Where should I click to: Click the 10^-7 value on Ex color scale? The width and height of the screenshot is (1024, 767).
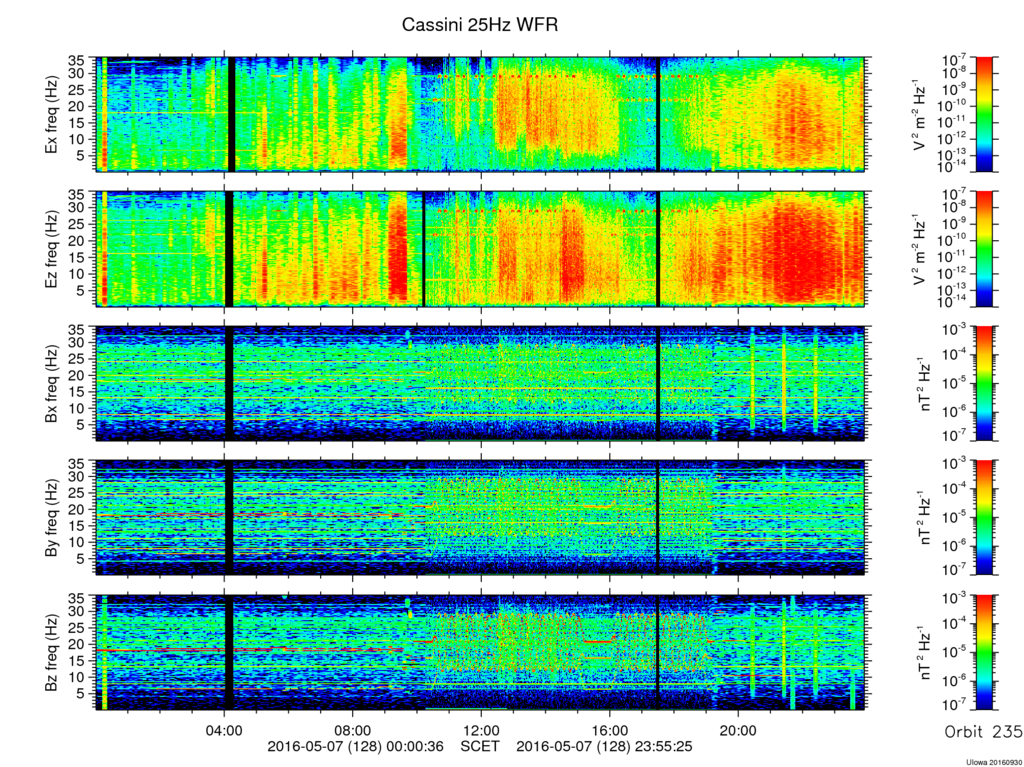956,60
